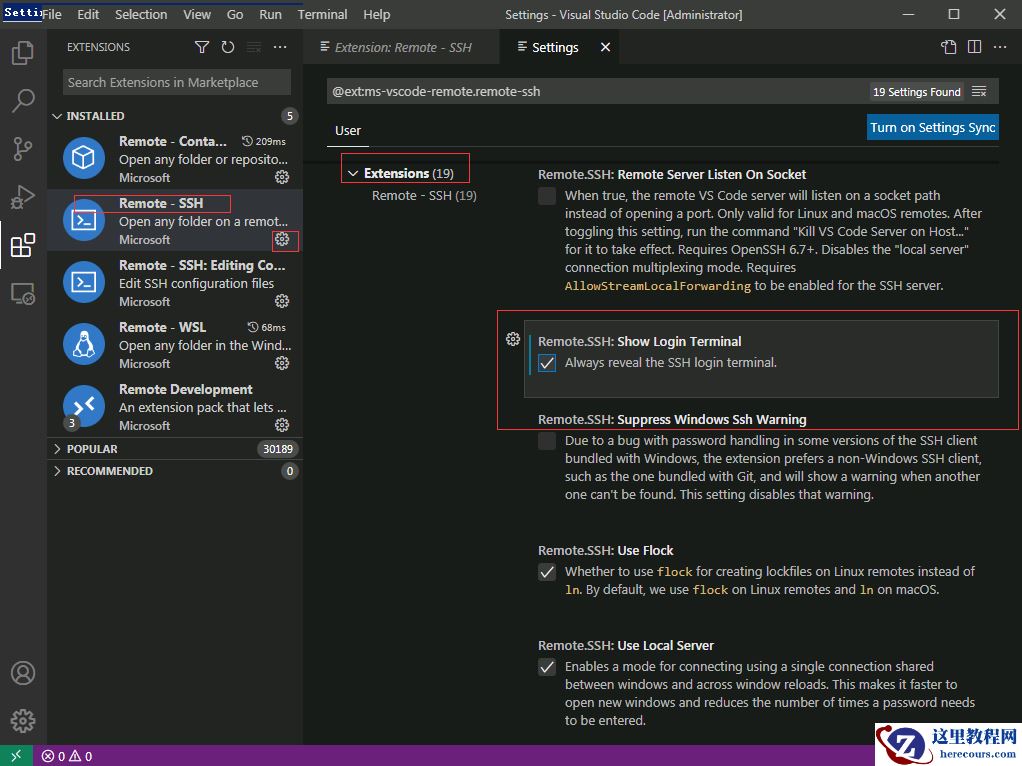Click Search Extensions in Marketplace field
The image size is (1022, 766).
pos(177,83)
